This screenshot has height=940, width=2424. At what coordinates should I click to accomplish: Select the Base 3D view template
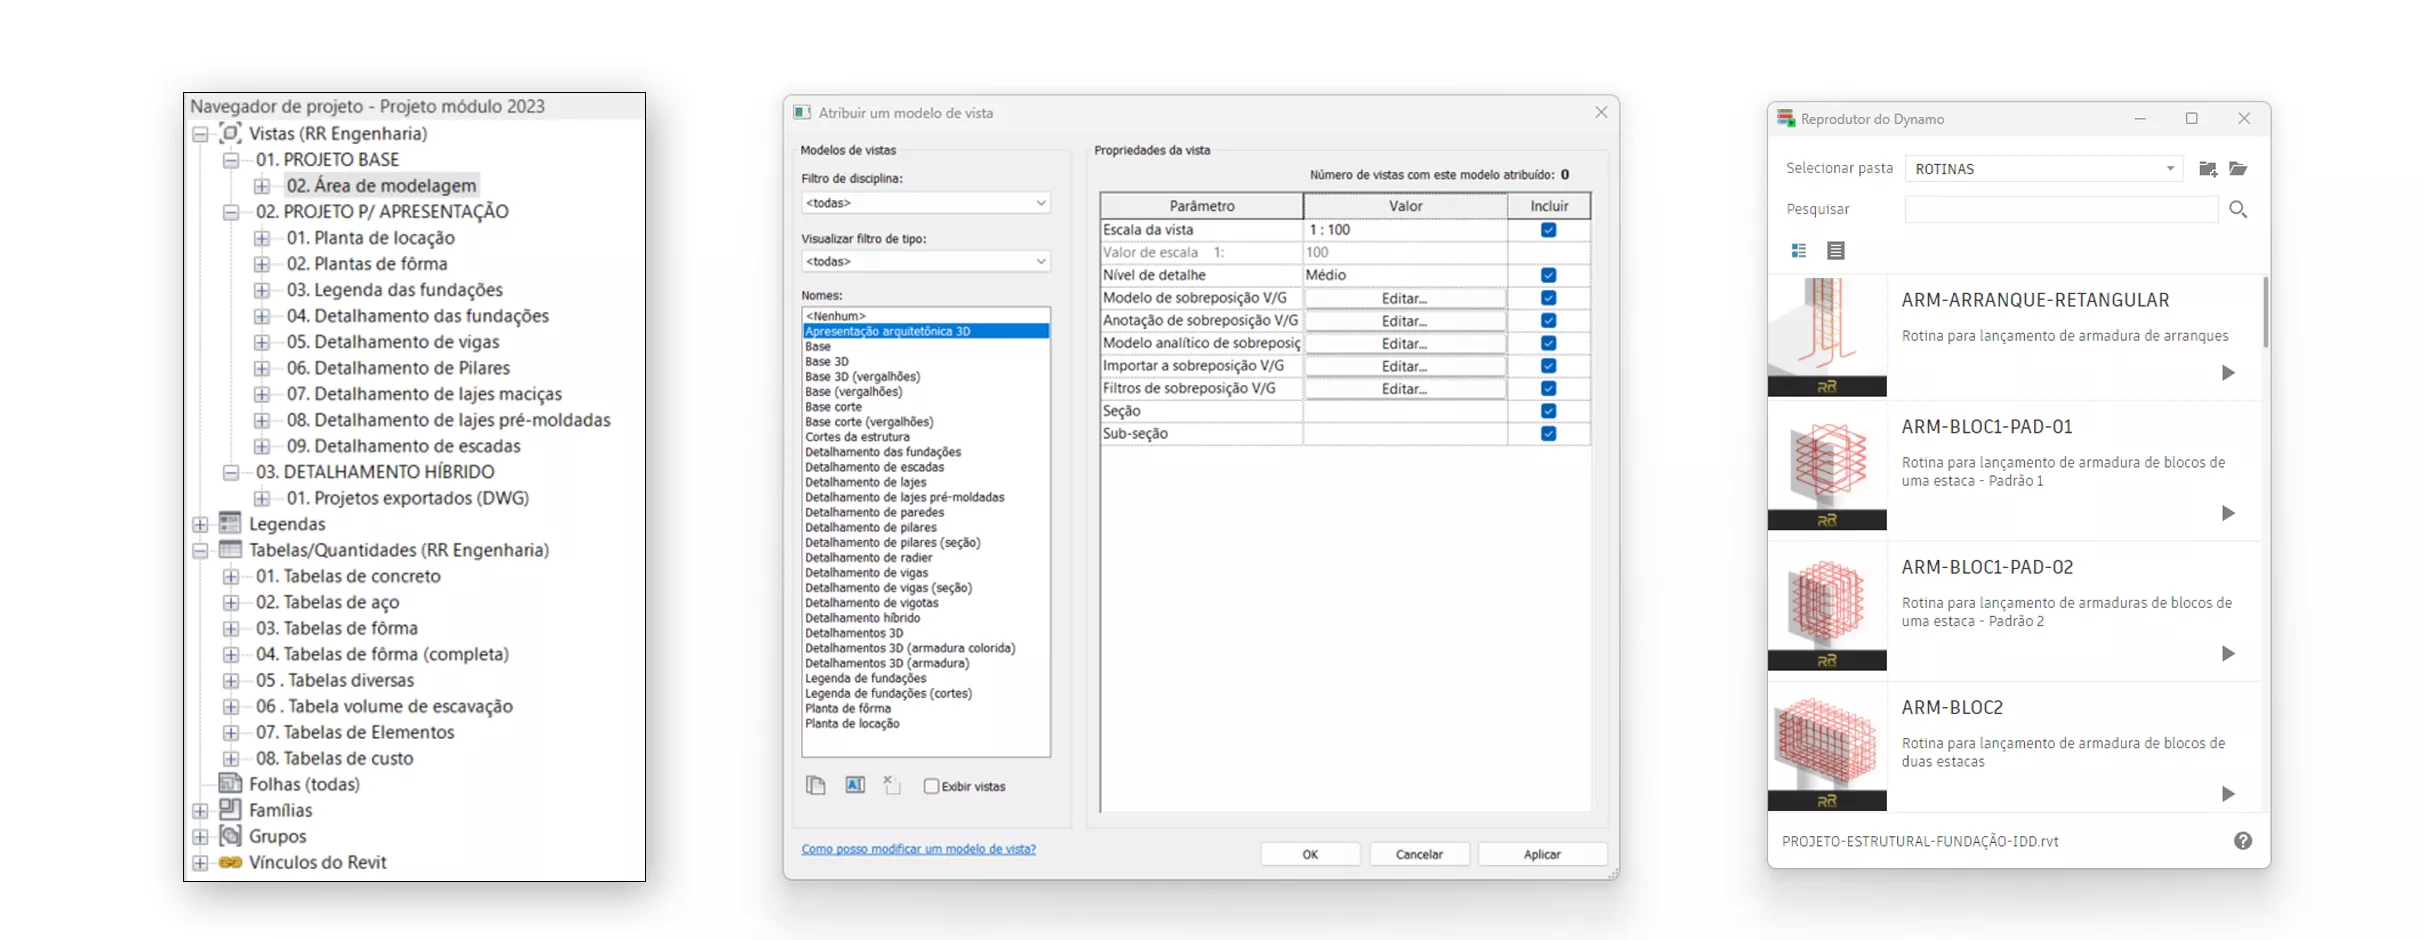tap(826, 361)
